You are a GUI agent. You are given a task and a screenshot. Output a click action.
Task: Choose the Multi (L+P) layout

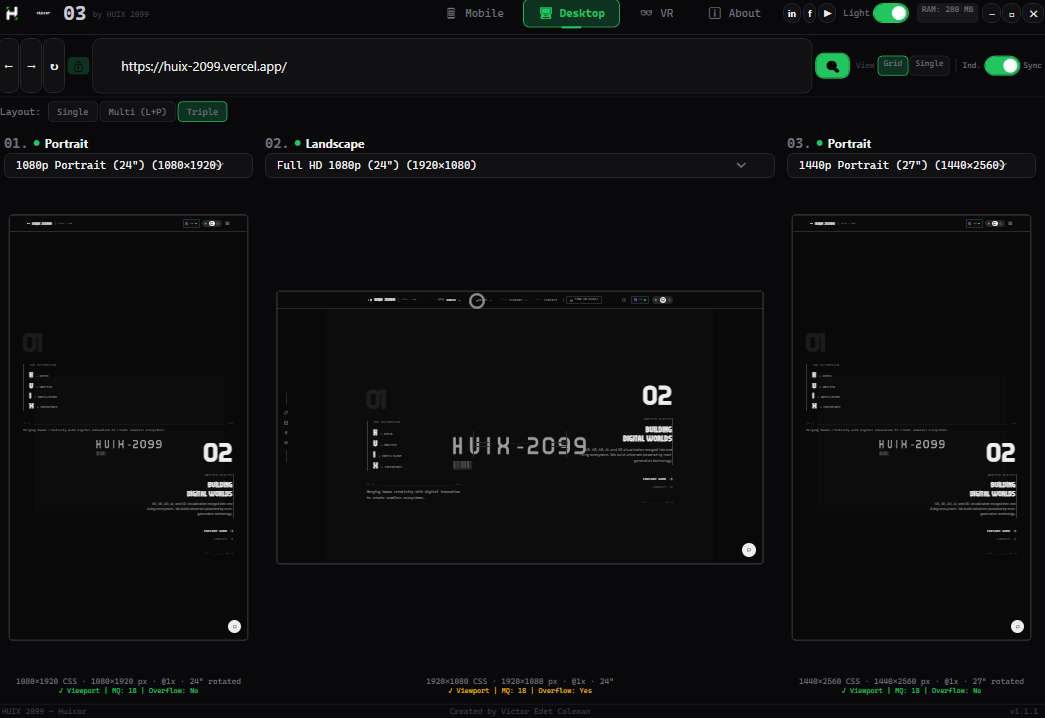[x=138, y=112]
